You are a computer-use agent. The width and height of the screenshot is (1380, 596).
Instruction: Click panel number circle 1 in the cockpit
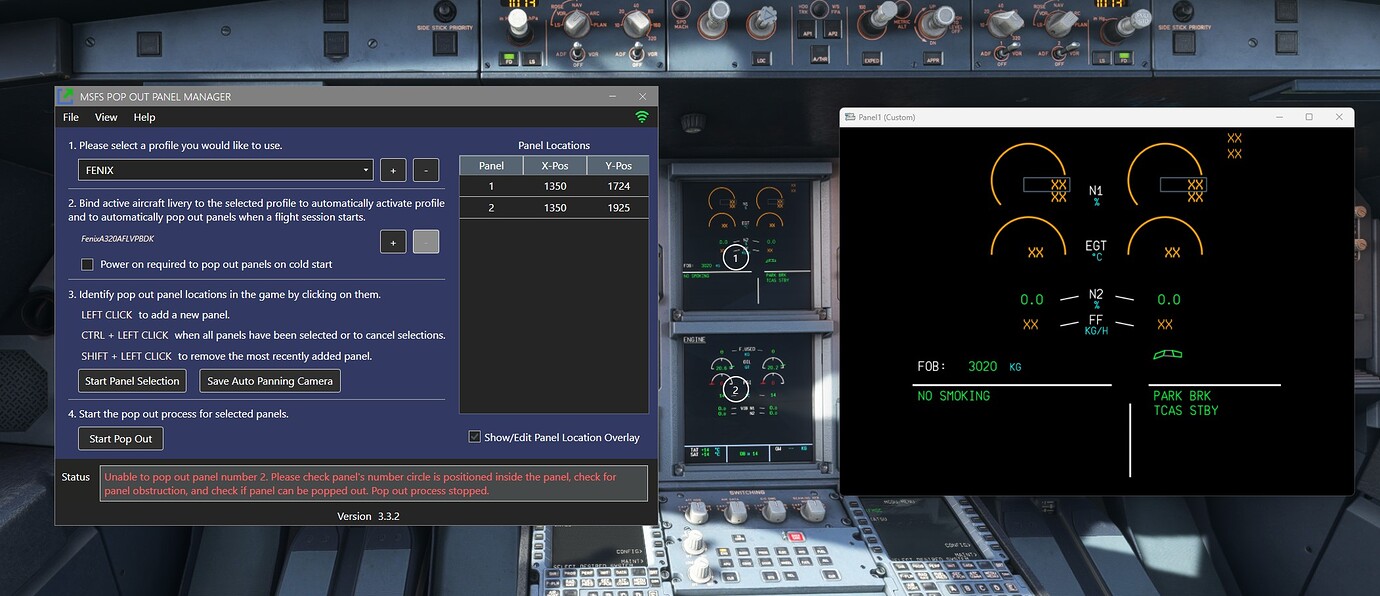coord(735,257)
